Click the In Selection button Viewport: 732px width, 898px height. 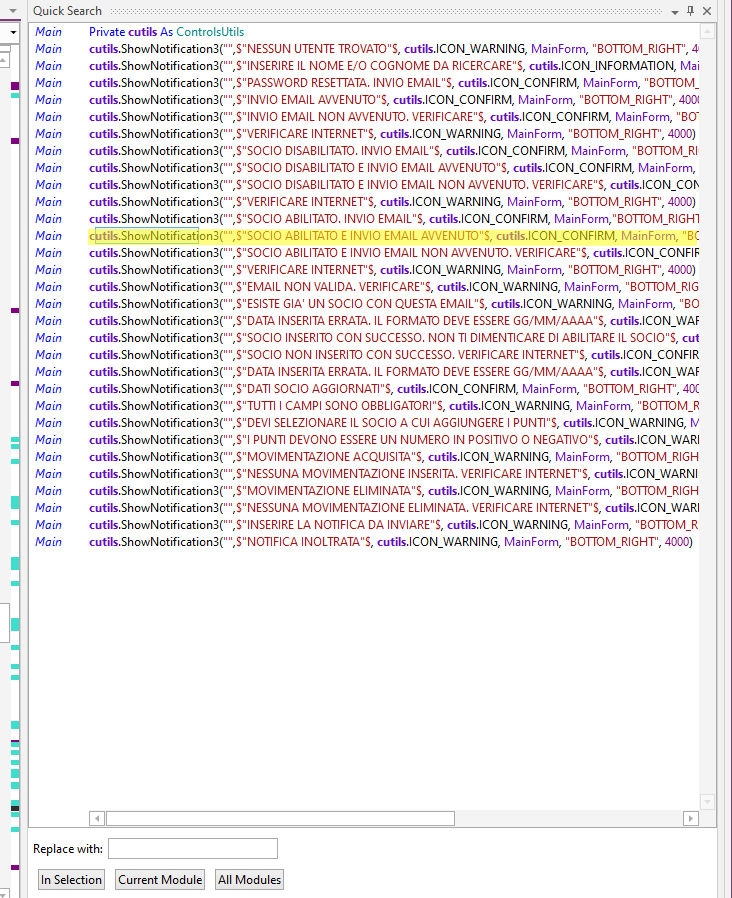click(71, 880)
